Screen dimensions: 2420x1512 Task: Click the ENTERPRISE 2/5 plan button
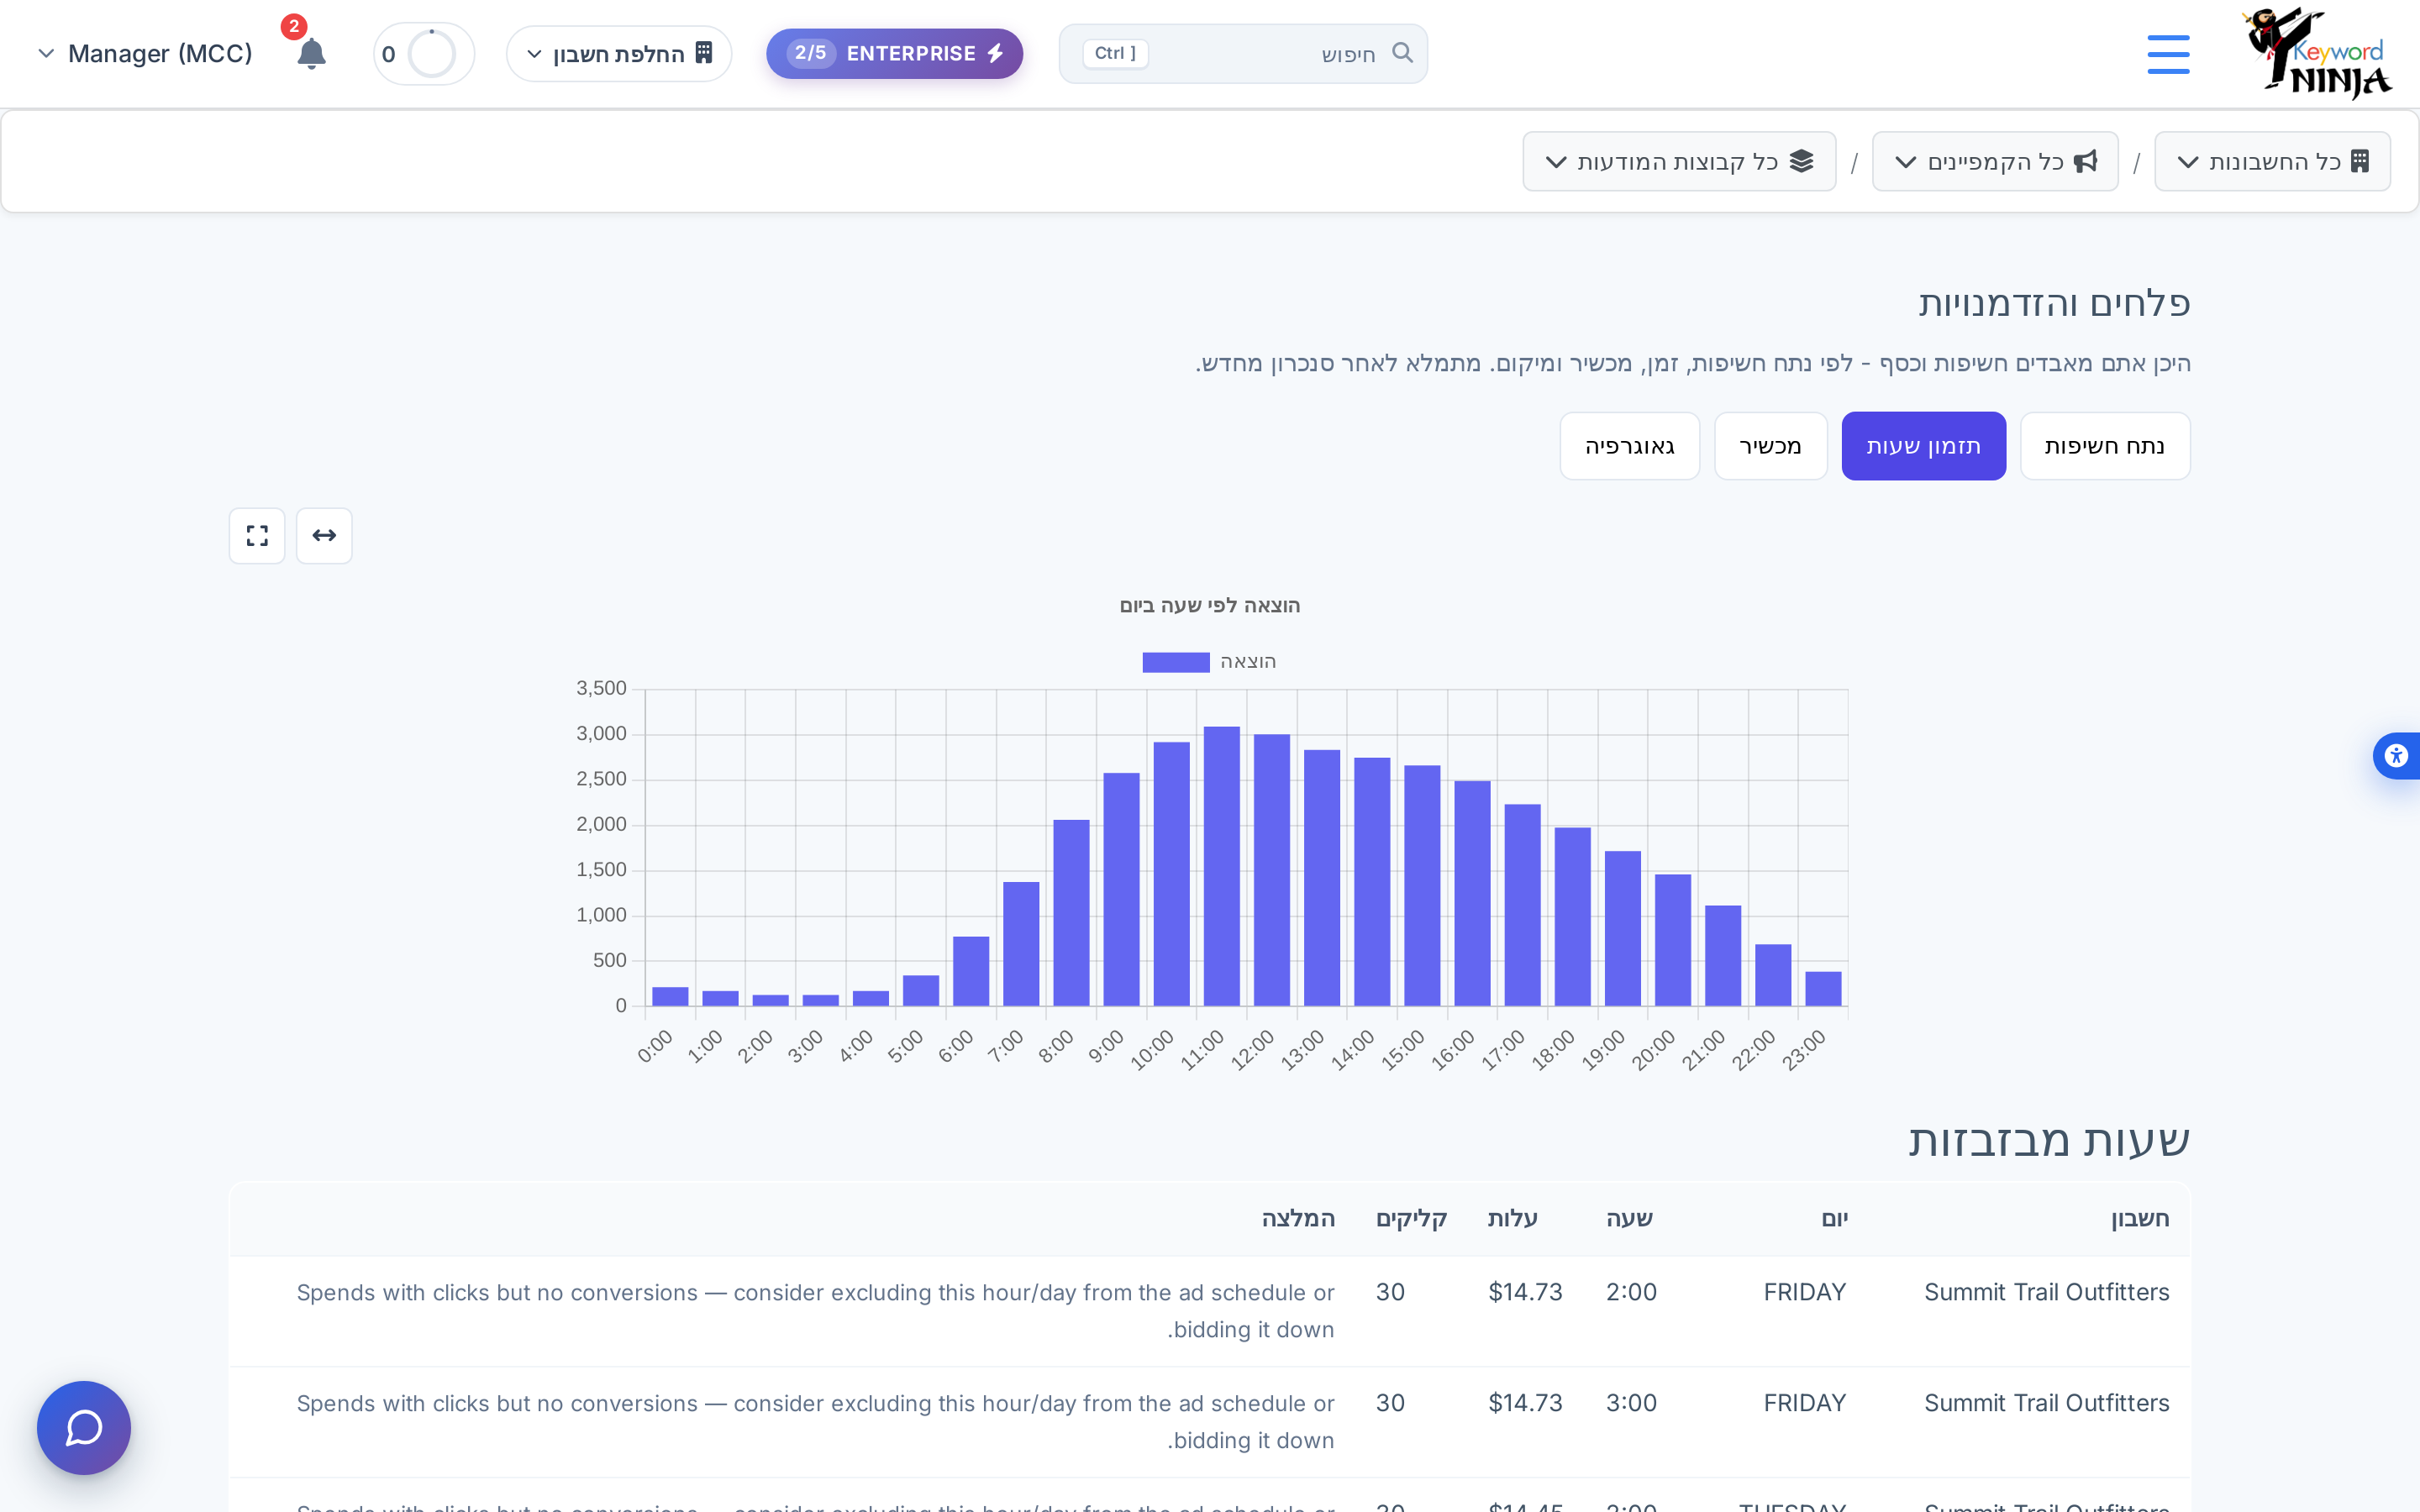(x=895, y=54)
